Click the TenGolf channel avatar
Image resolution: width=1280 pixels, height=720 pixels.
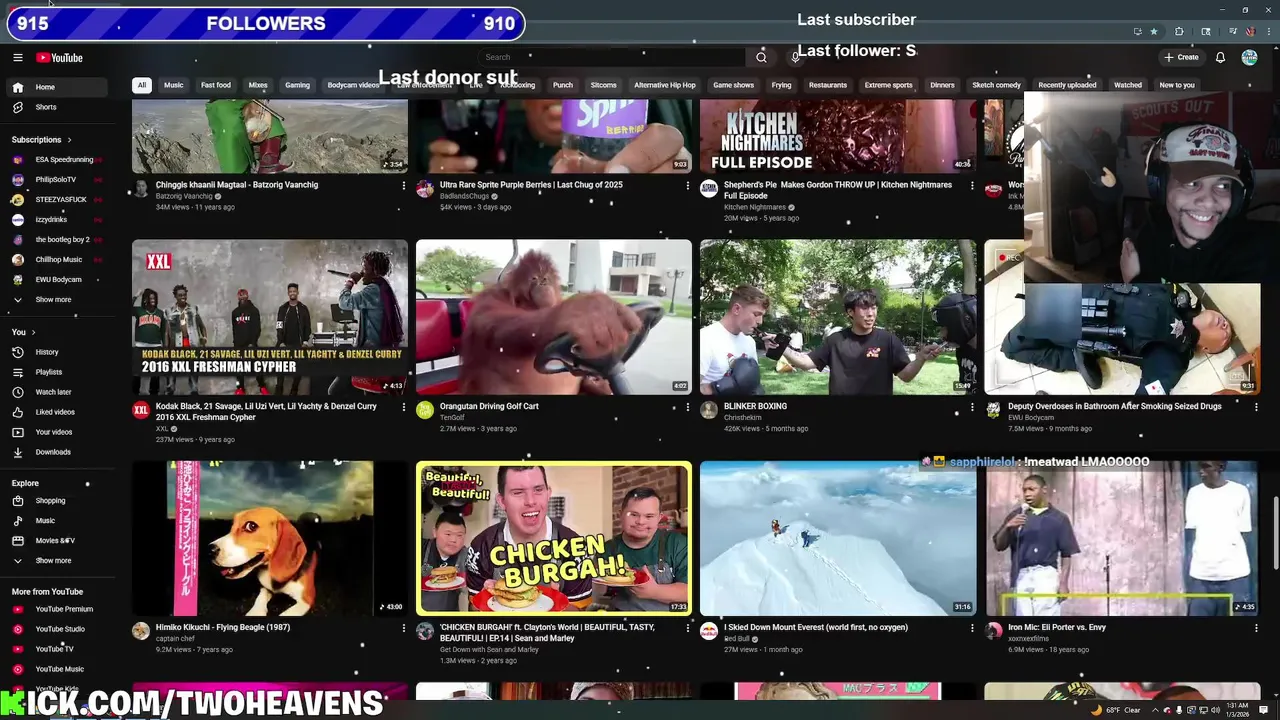425,410
